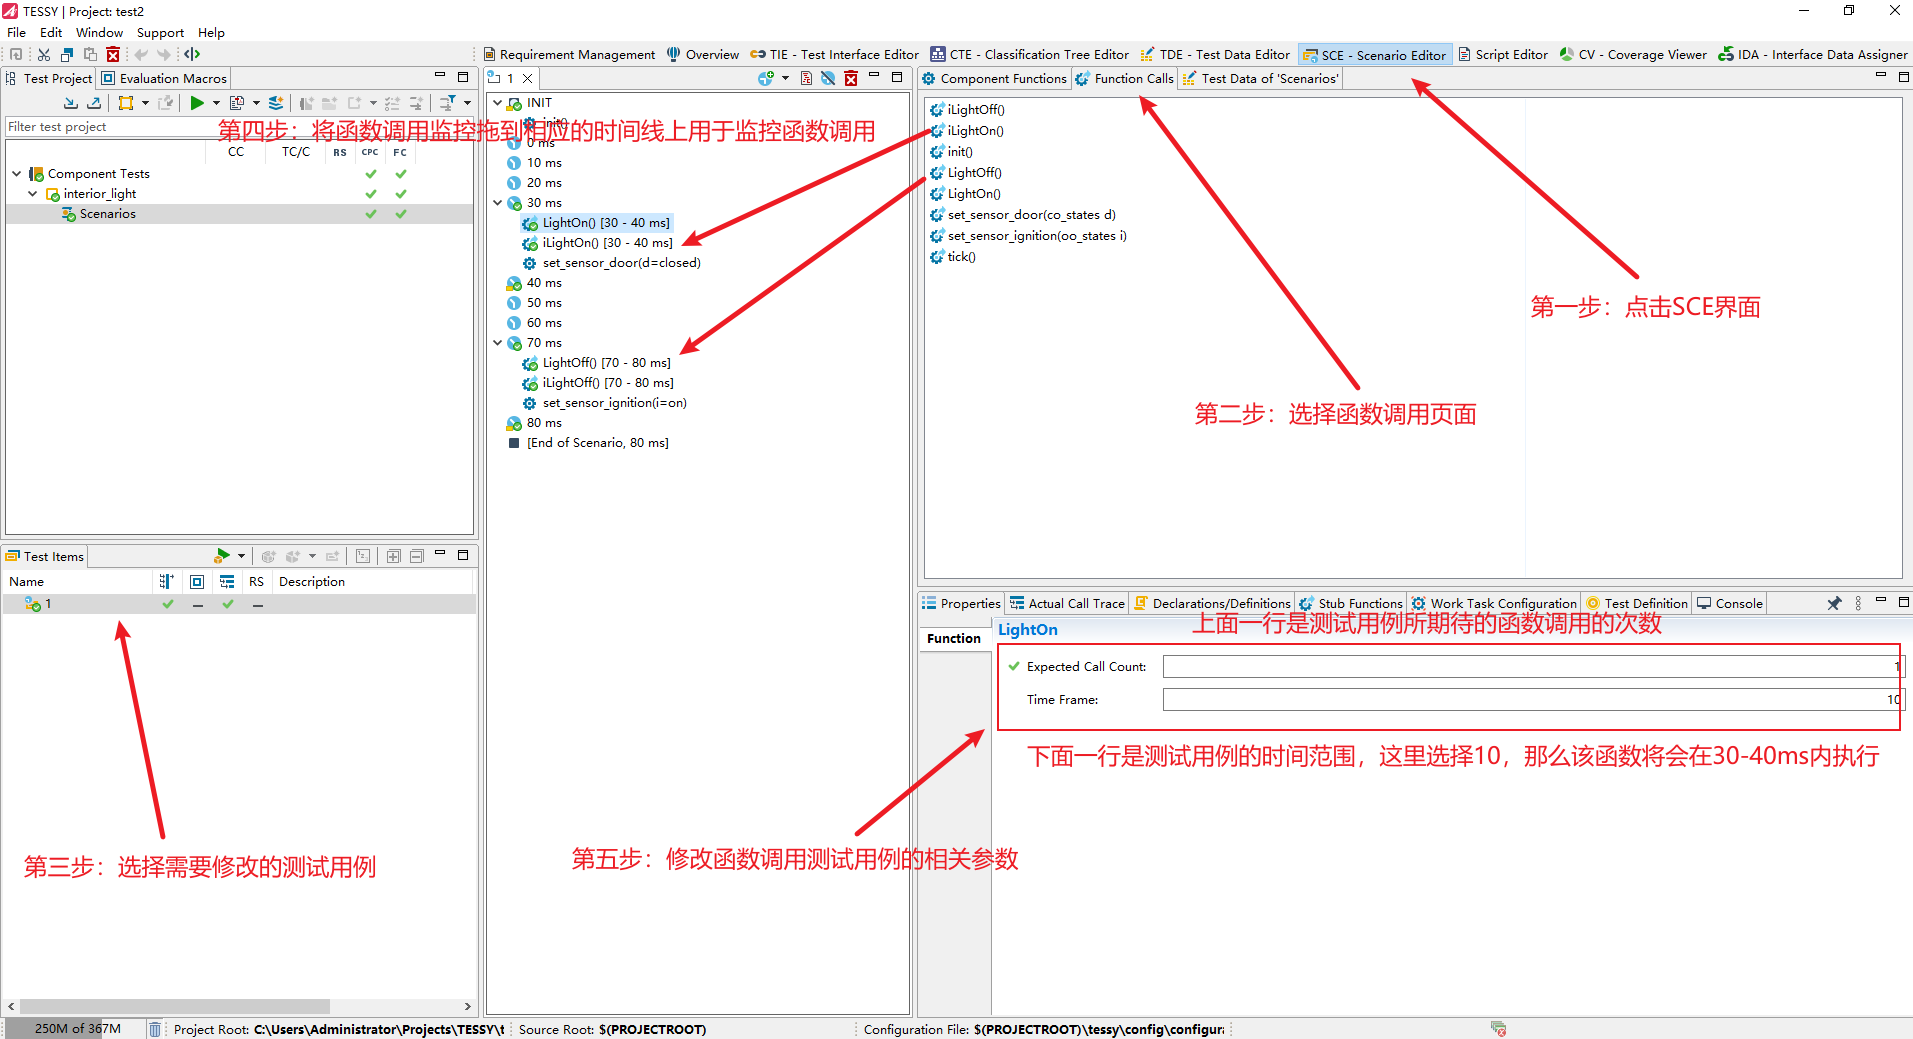Click the blue layers sparkle icon
This screenshot has width=1913, height=1039.
click(276, 103)
